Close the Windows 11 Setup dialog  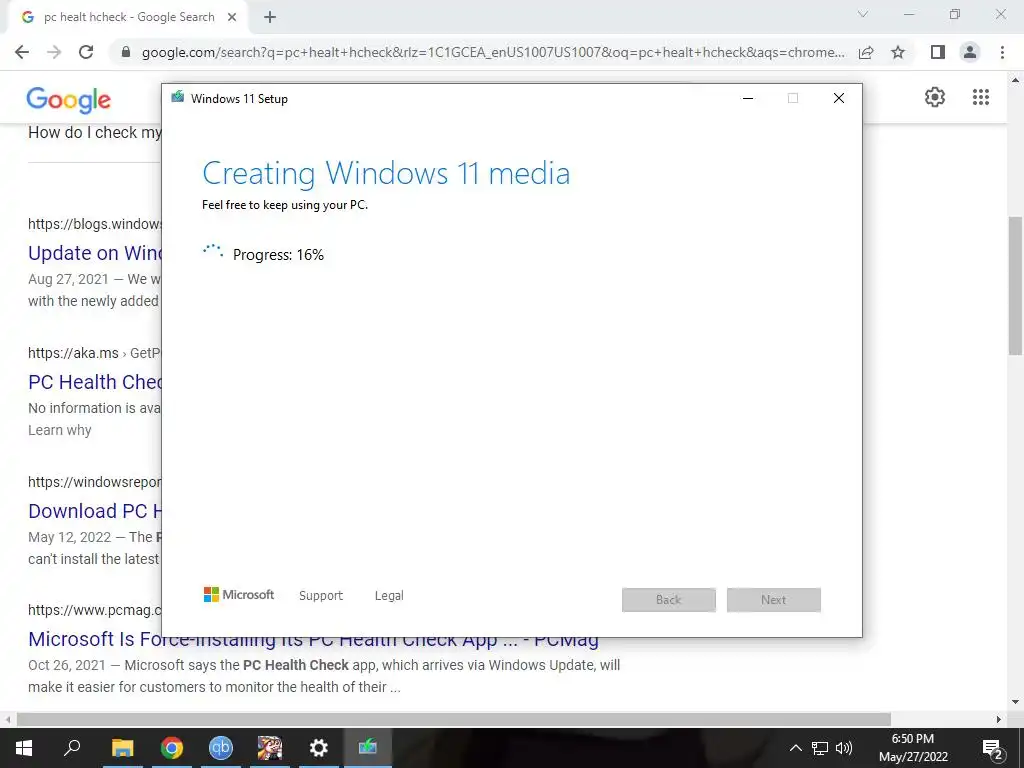839,99
